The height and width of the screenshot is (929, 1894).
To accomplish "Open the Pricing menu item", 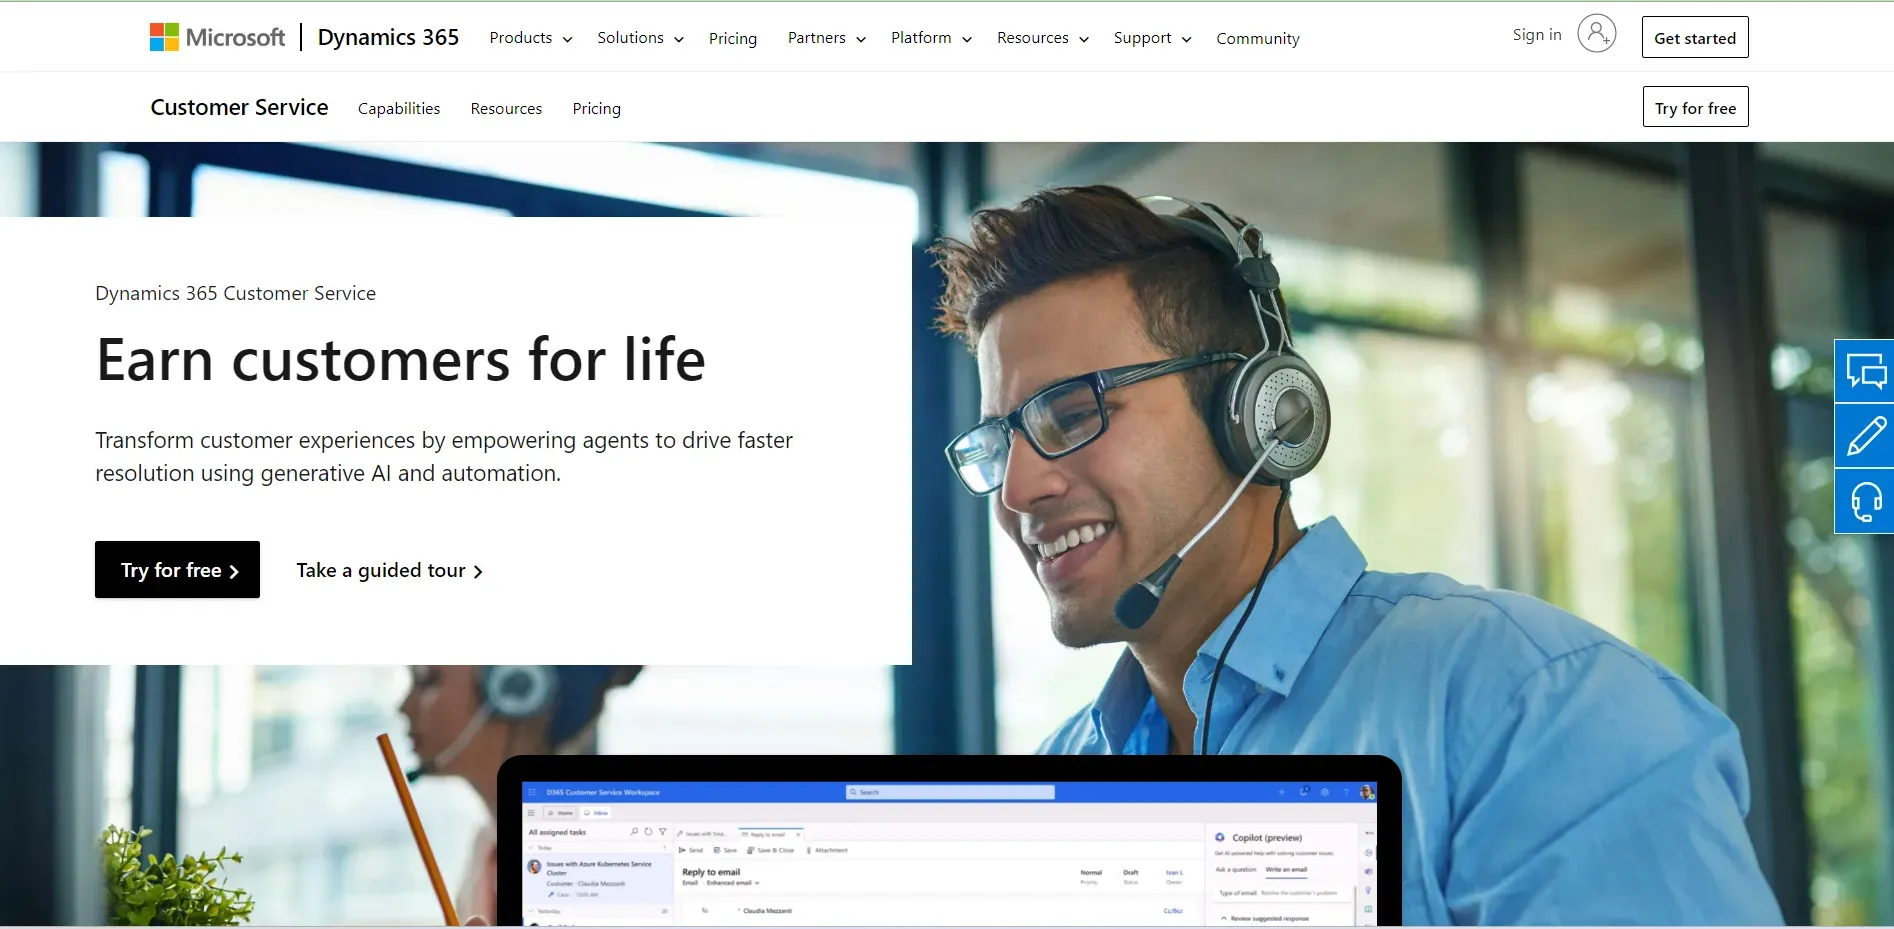I will pos(732,38).
